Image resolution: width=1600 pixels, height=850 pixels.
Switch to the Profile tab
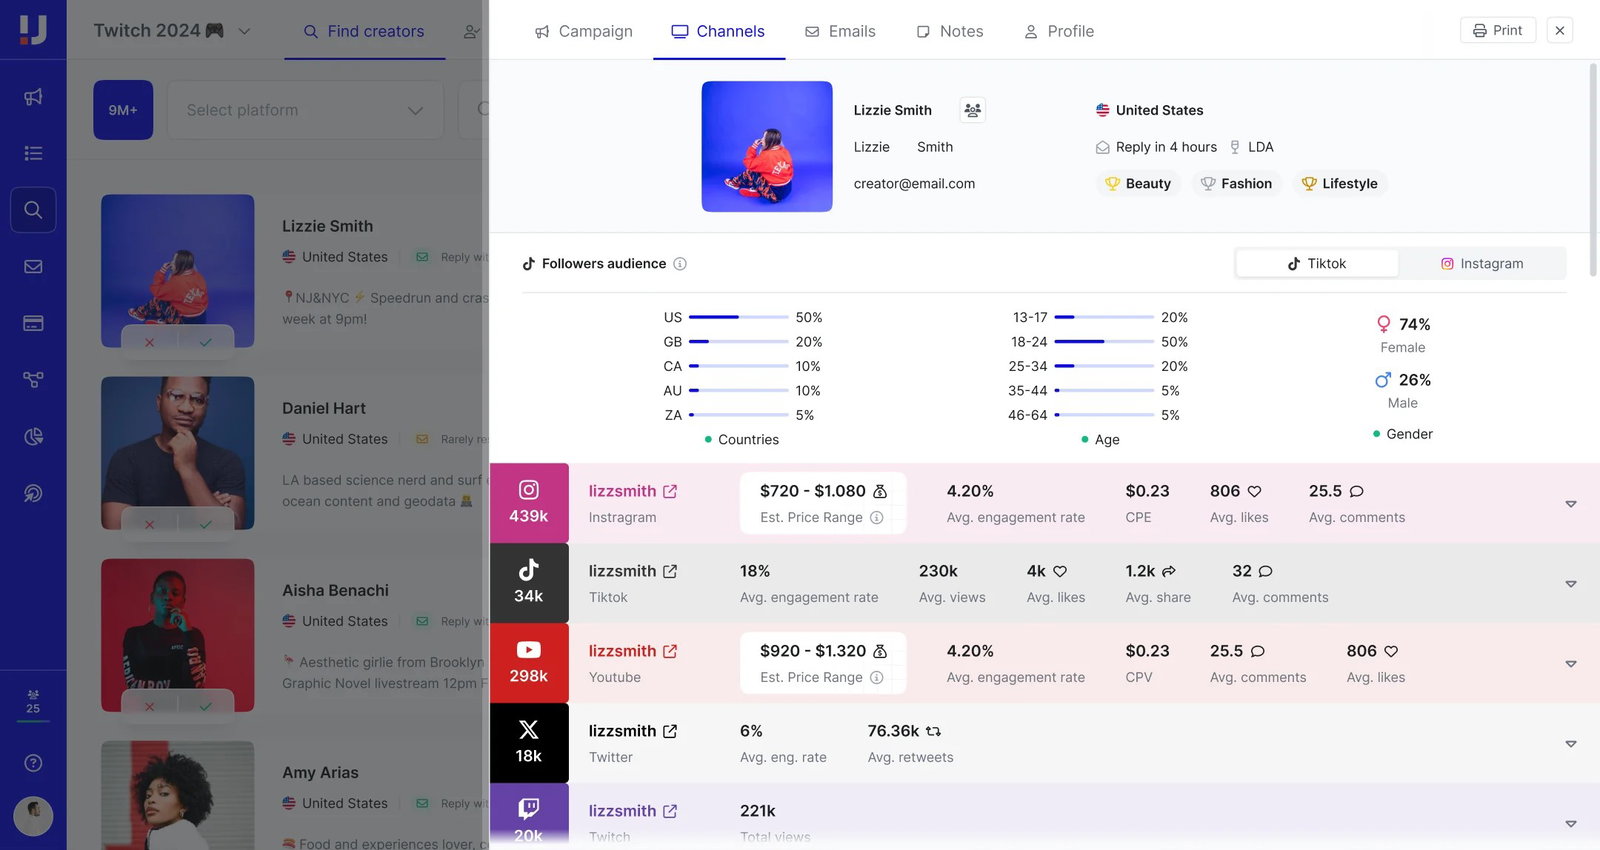(1058, 31)
